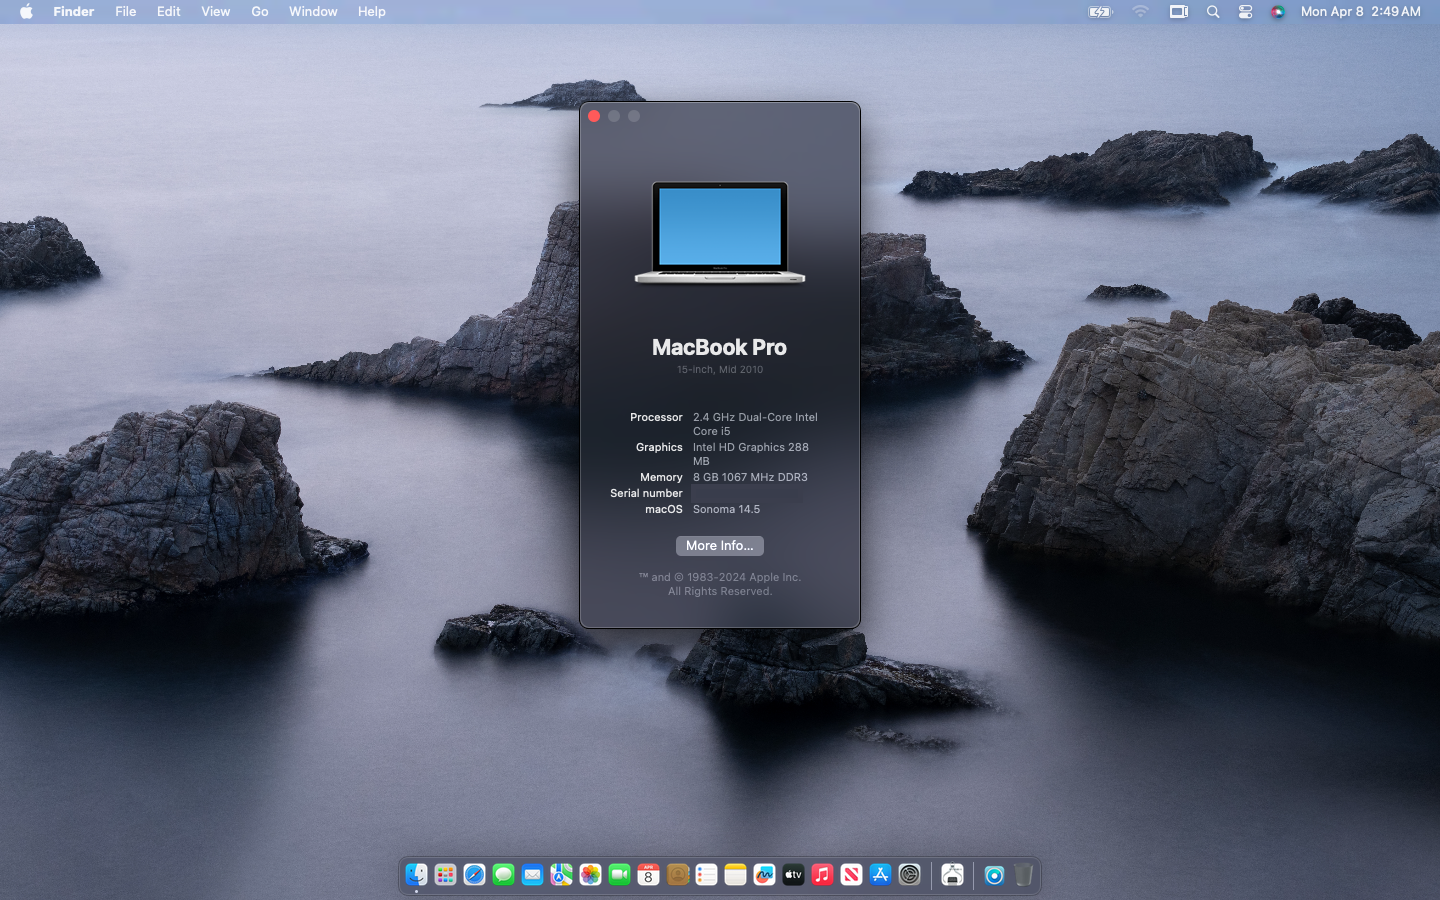This screenshot has height=900, width=1440.
Task: Check battery status in menu bar
Action: [x=1100, y=12]
